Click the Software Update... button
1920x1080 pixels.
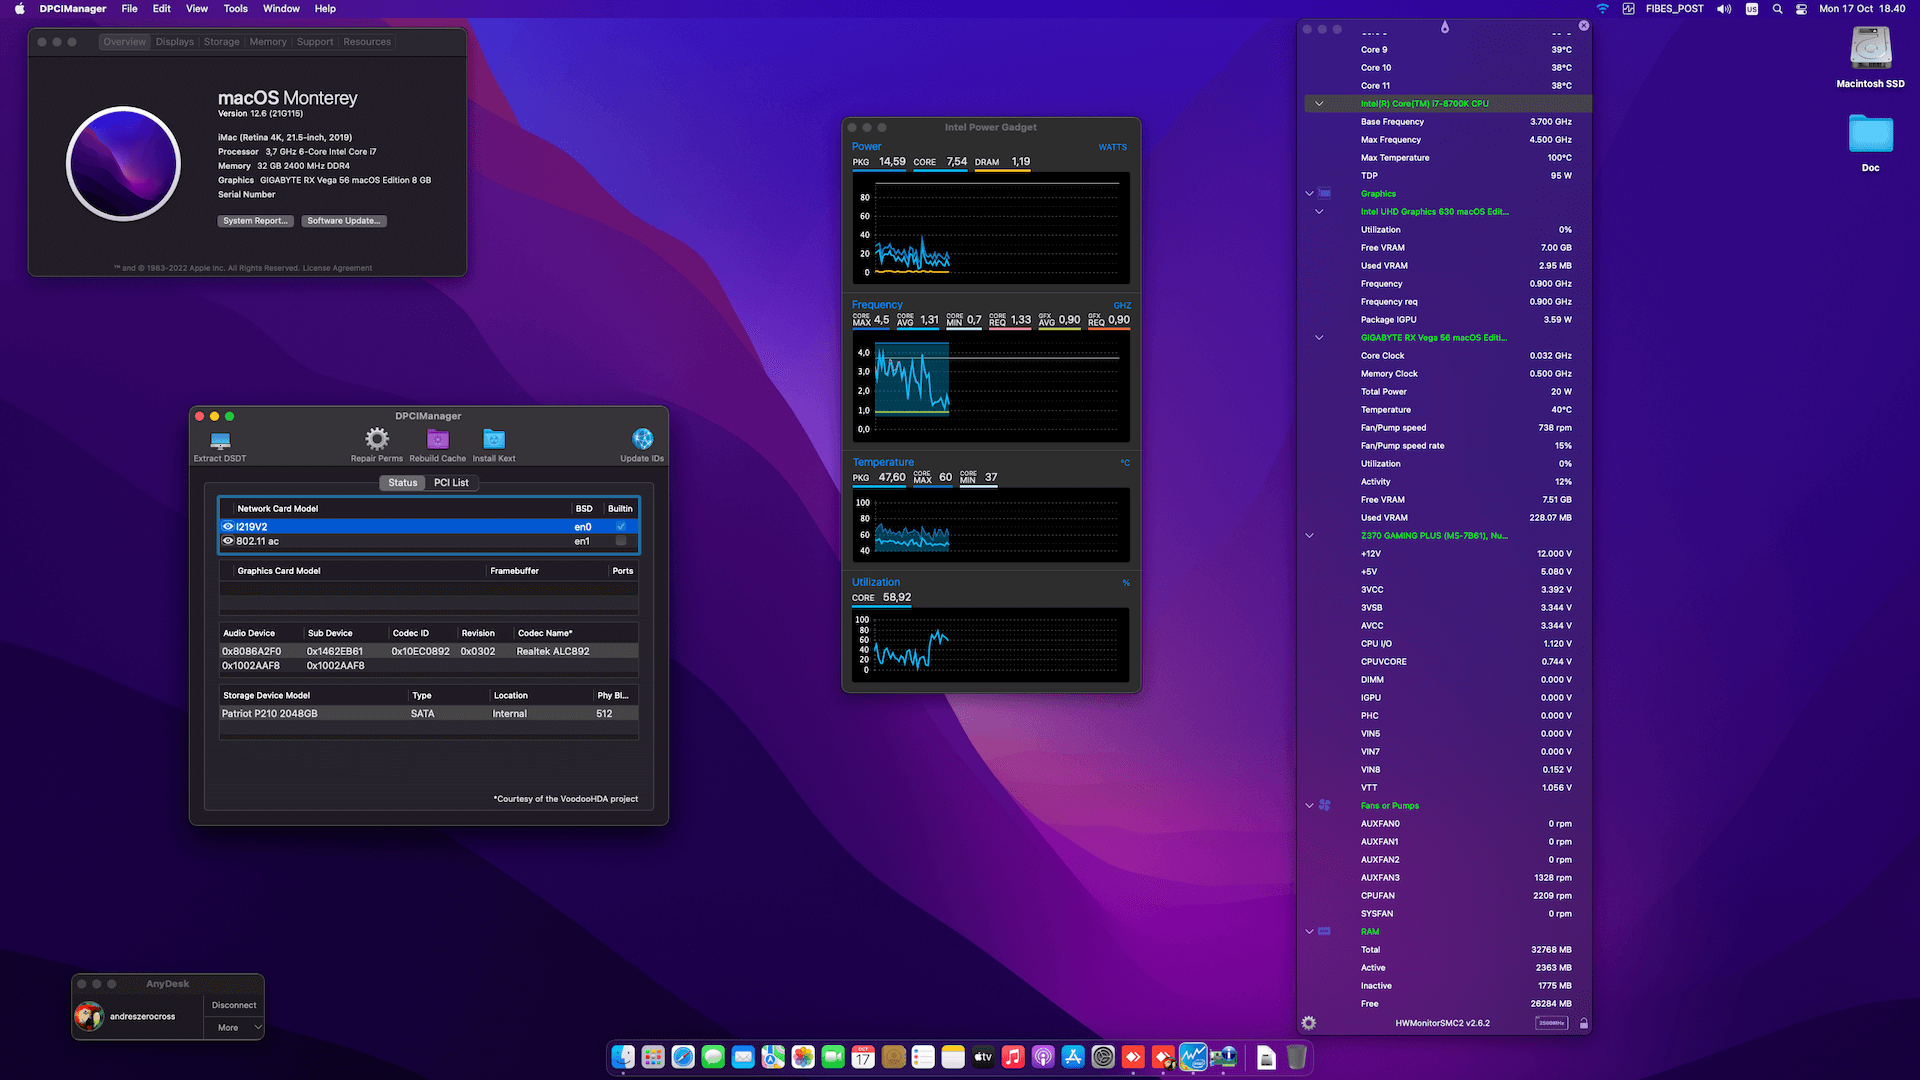click(x=344, y=221)
